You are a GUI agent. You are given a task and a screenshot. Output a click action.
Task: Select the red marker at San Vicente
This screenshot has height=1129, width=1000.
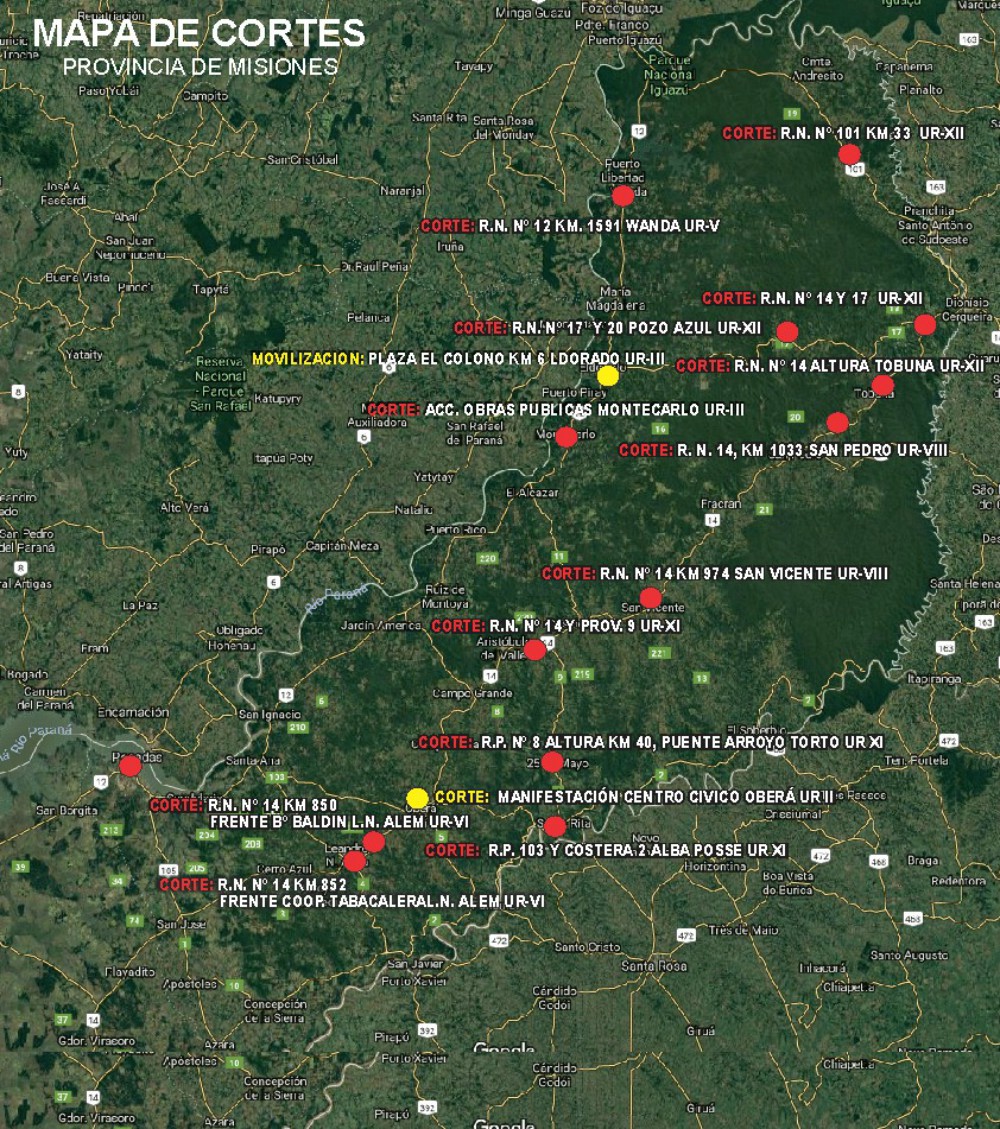tap(650, 598)
